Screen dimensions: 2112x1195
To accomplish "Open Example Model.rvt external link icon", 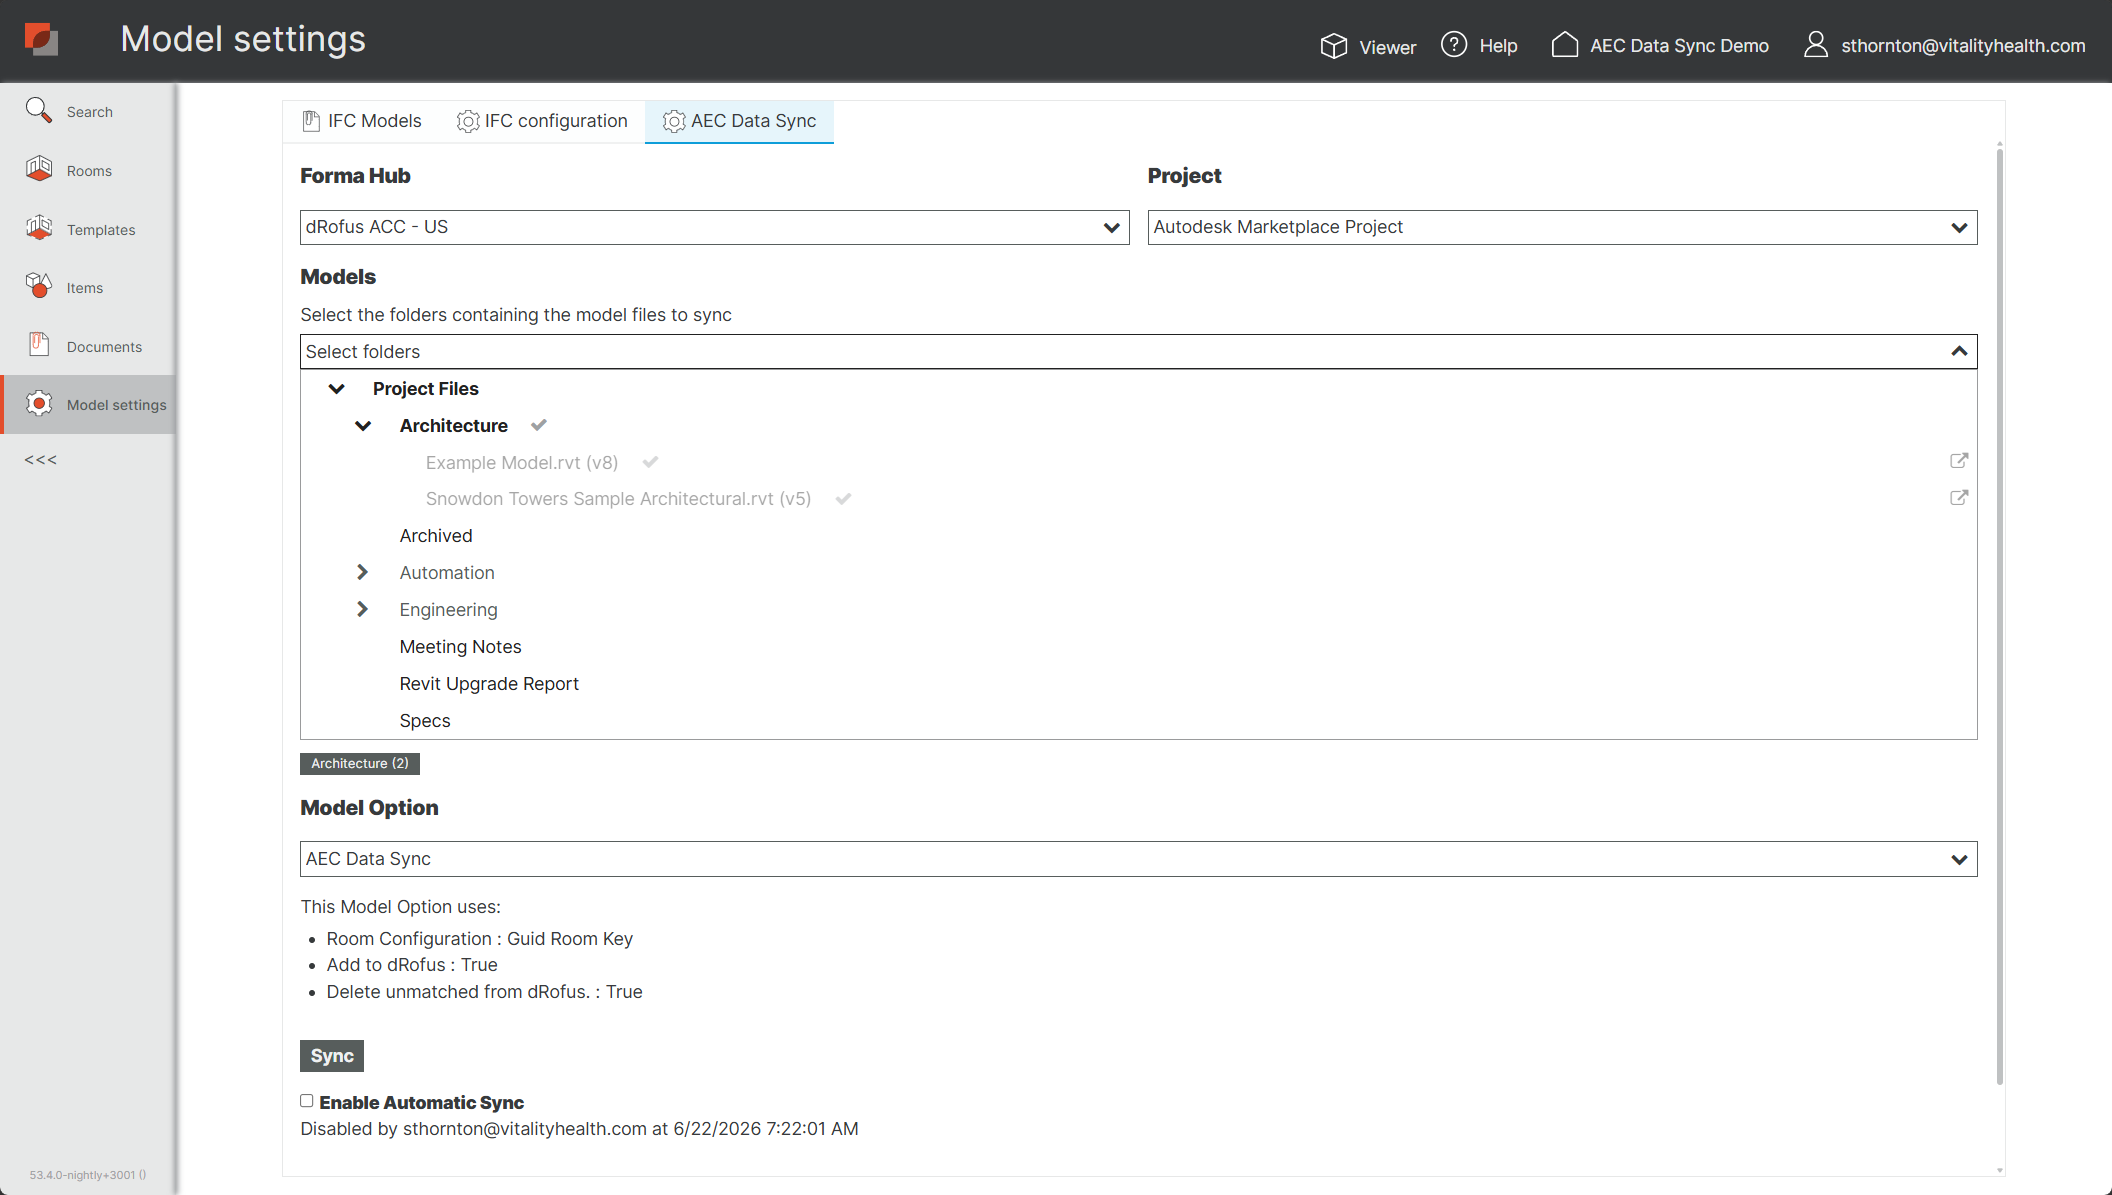I will pyautogui.click(x=1959, y=461).
